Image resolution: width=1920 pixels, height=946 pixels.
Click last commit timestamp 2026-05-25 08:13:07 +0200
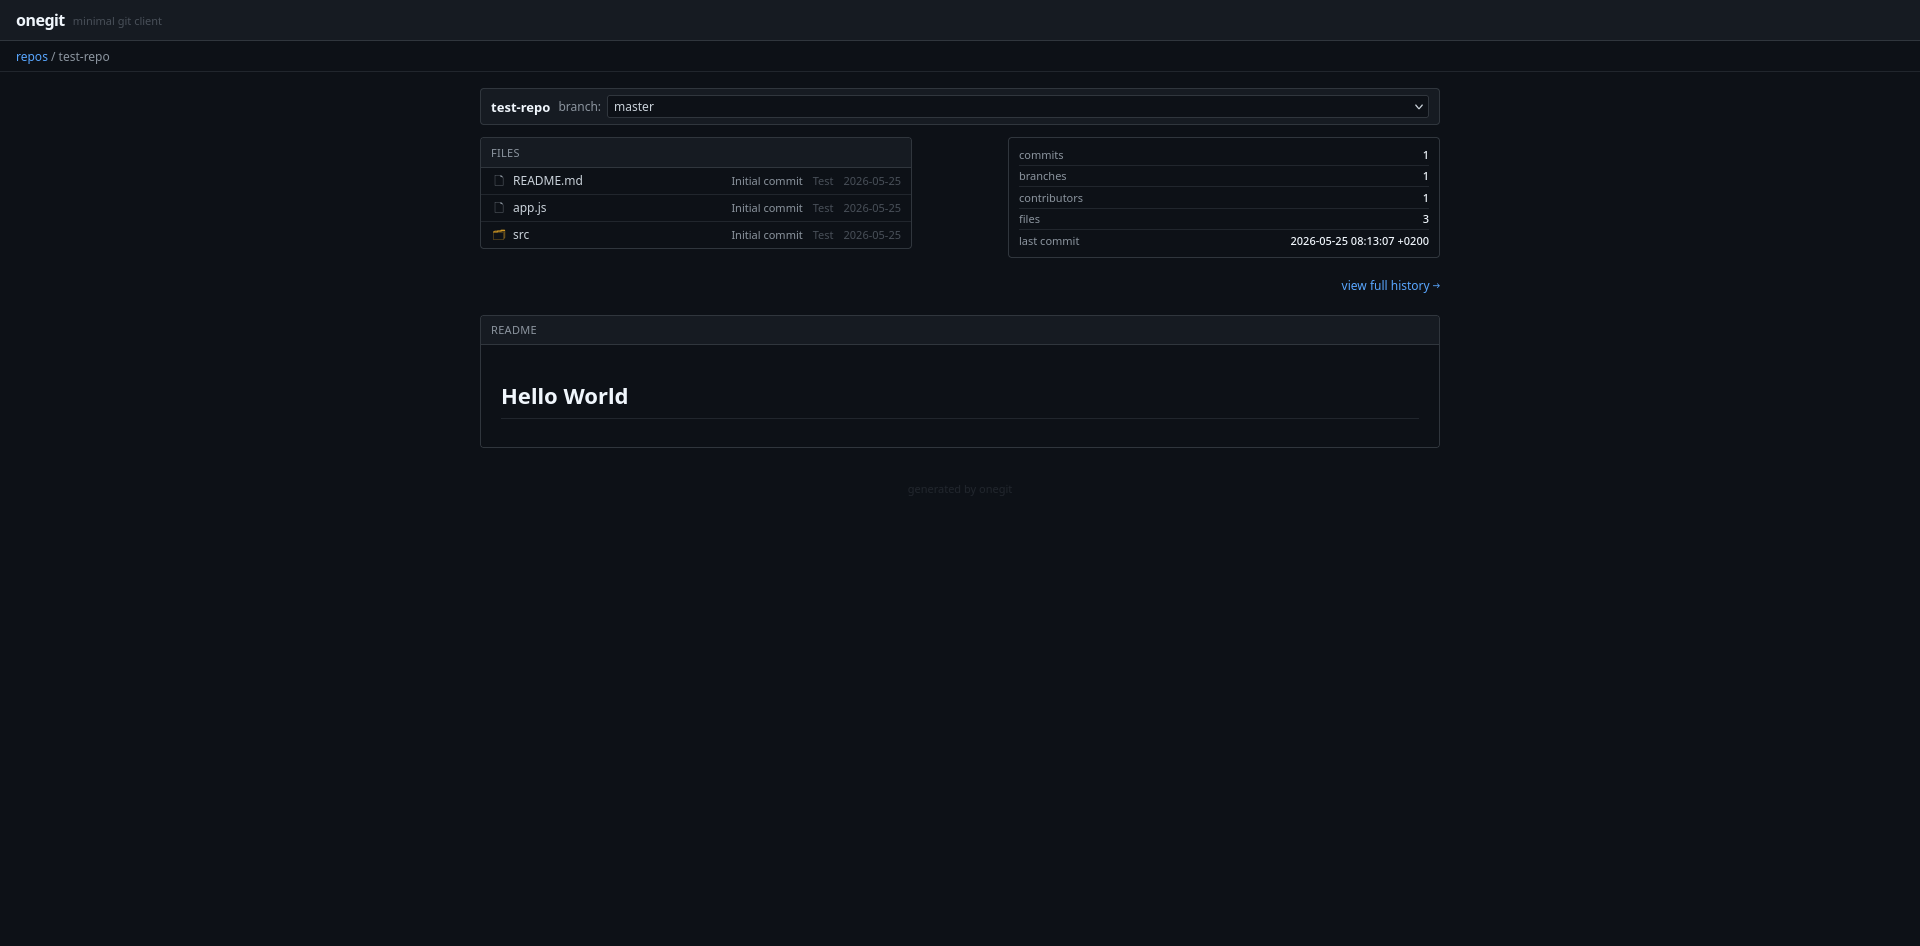tap(1359, 241)
